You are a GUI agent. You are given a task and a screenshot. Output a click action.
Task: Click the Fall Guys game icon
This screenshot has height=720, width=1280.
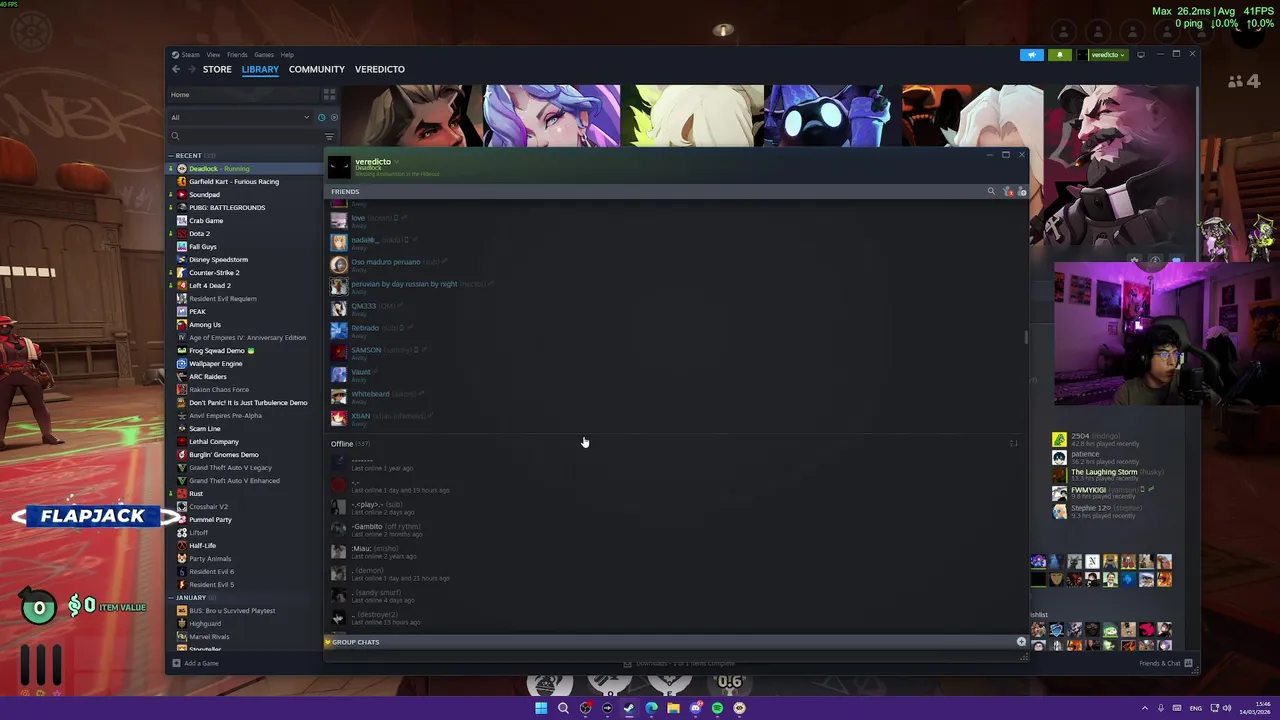pos(181,247)
